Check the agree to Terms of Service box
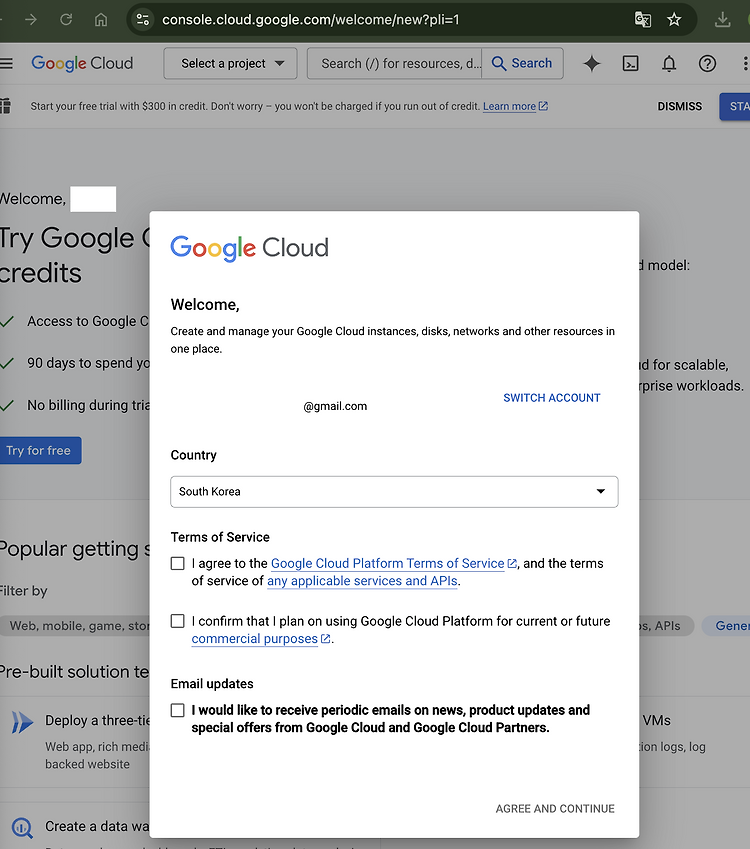 (178, 564)
